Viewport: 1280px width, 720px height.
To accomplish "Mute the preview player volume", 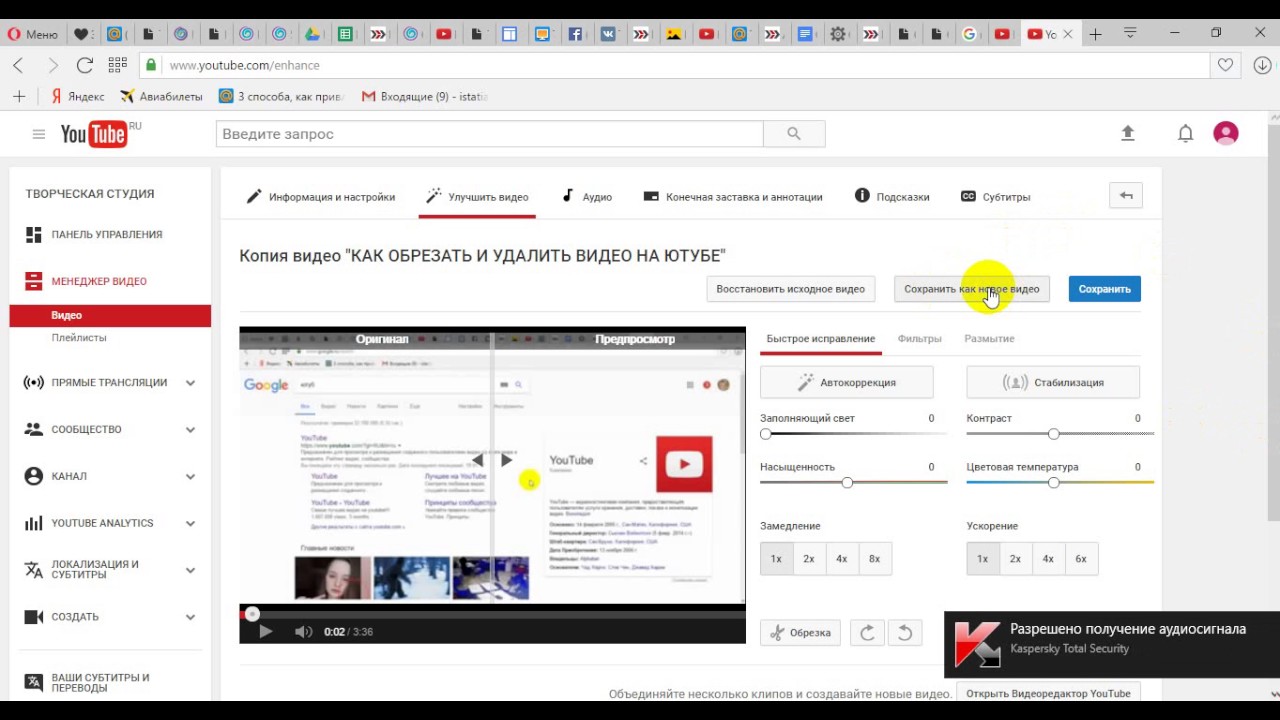I will click(x=303, y=631).
